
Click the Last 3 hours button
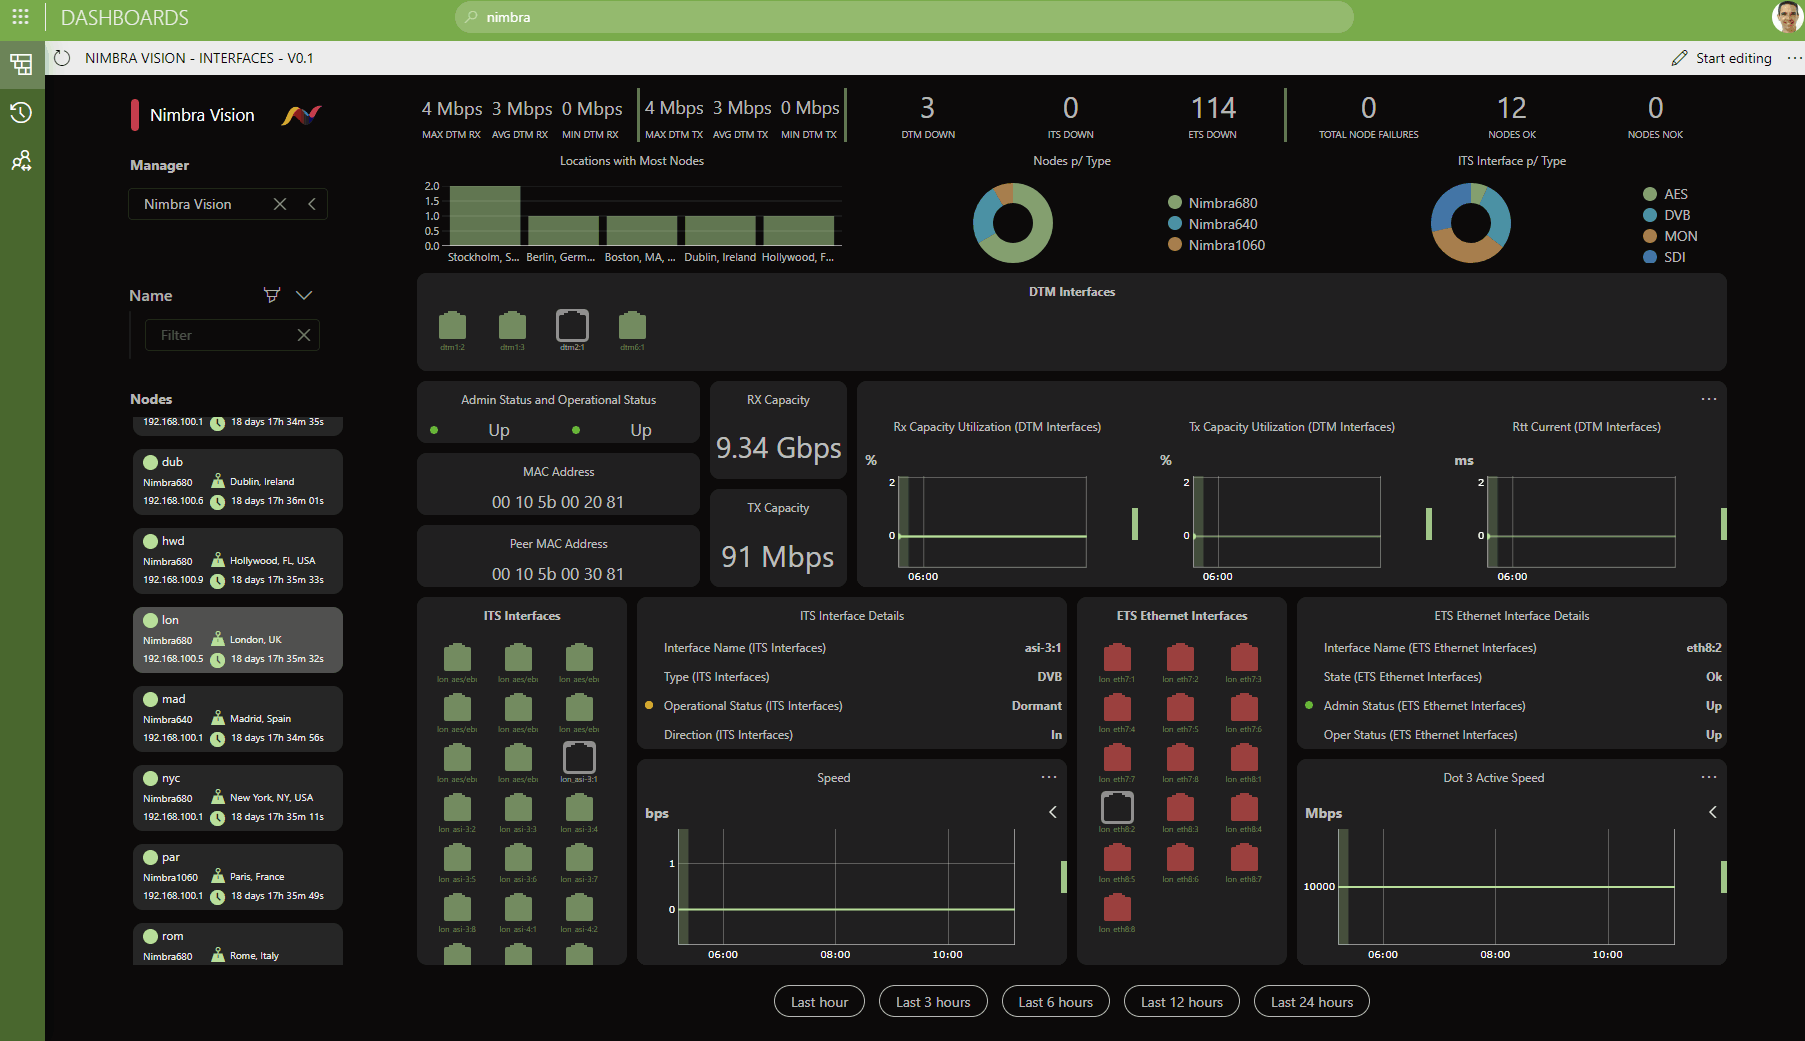click(933, 1002)
